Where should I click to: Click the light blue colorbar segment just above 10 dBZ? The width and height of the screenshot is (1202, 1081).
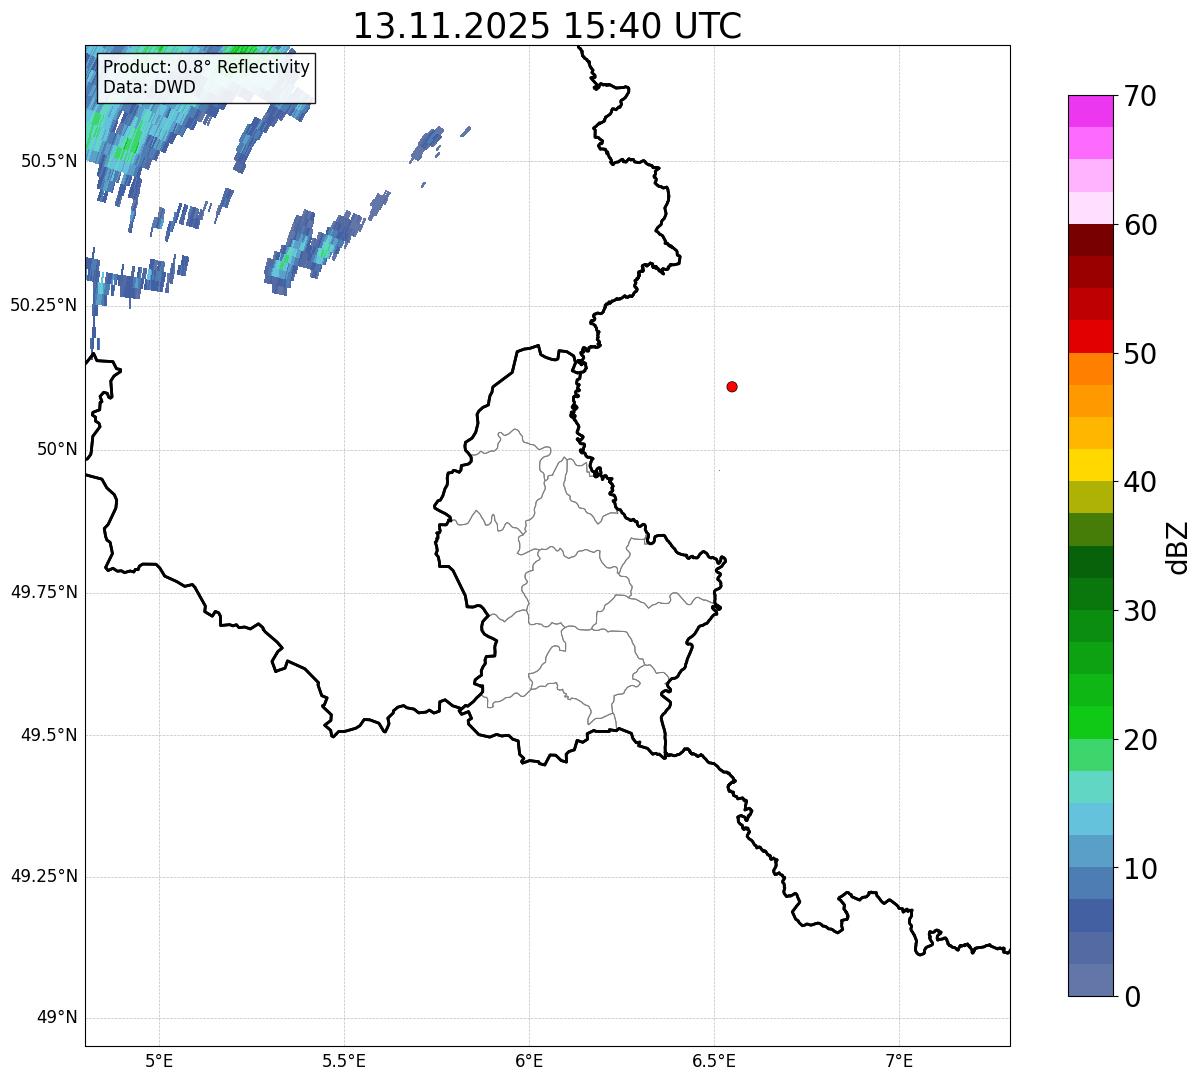tap(1090, 851)
